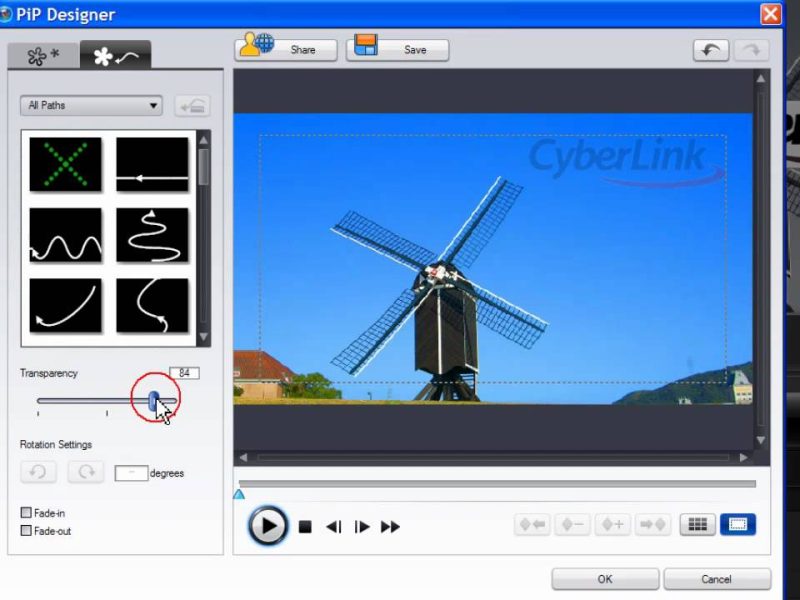
Task: Select the upward zigzag spiral path
Action: click(152, 235)
